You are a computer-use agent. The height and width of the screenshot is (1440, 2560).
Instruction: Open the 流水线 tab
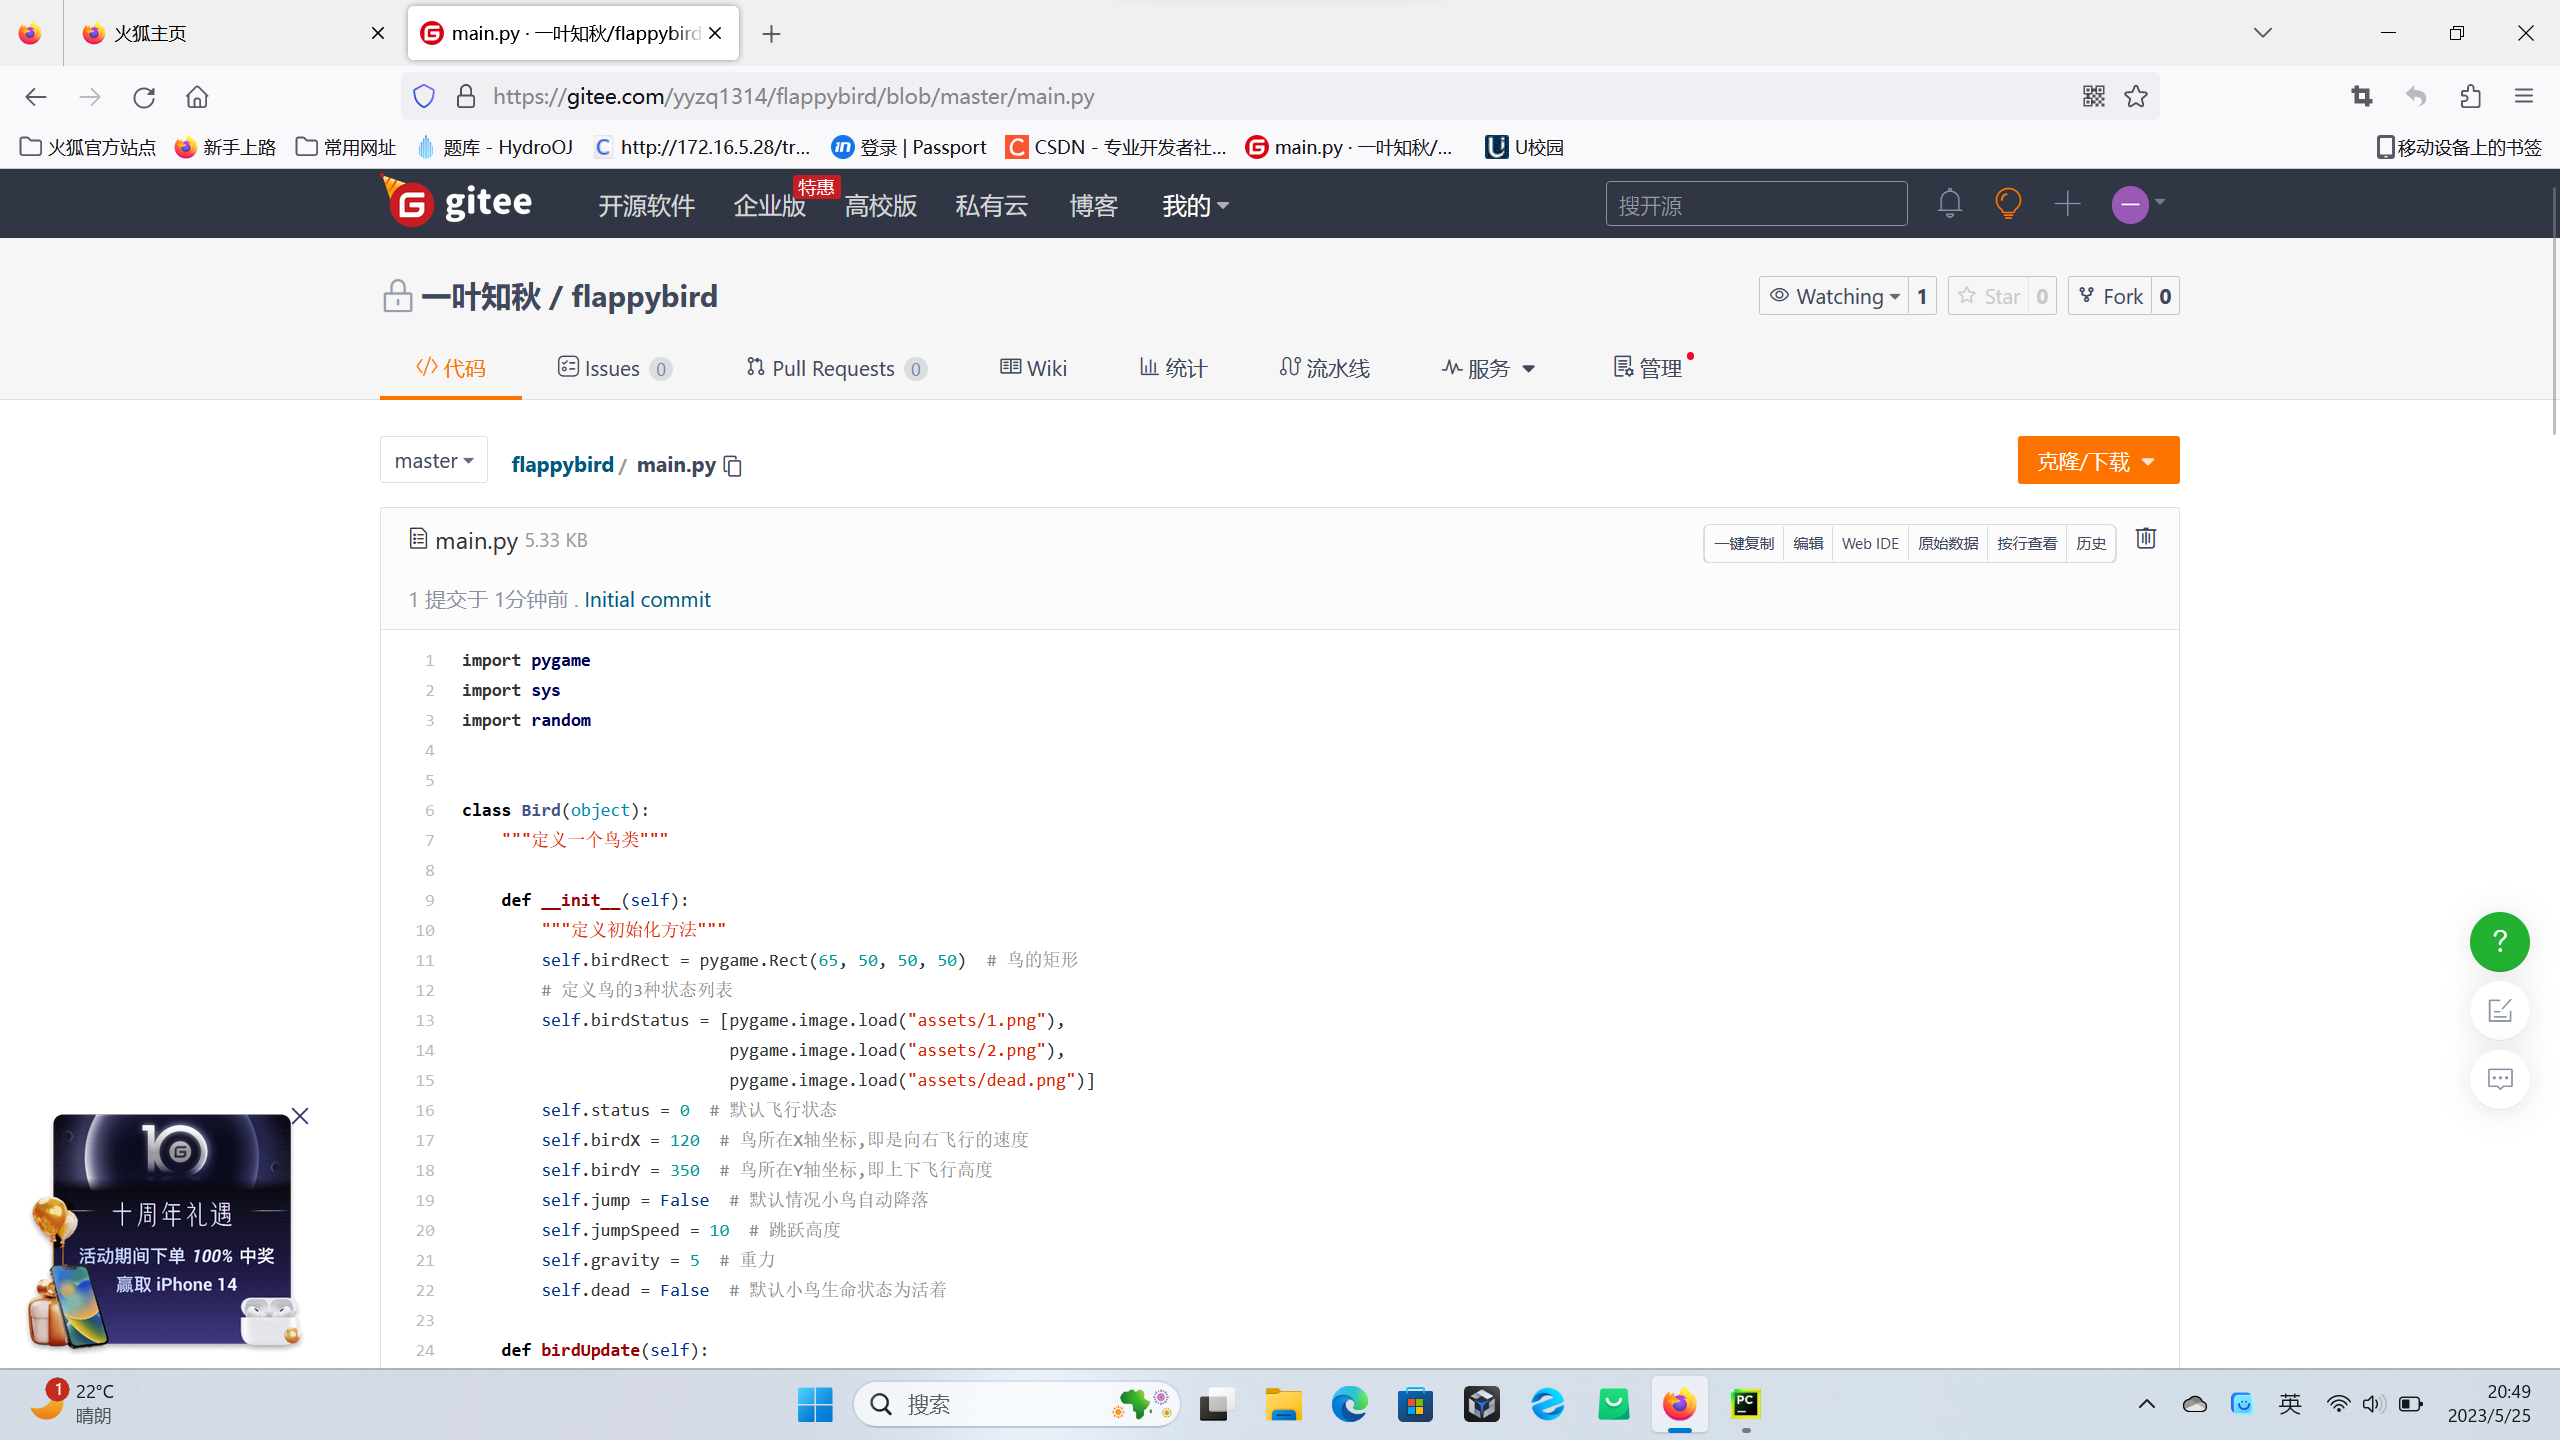[x=1324, y=368]
